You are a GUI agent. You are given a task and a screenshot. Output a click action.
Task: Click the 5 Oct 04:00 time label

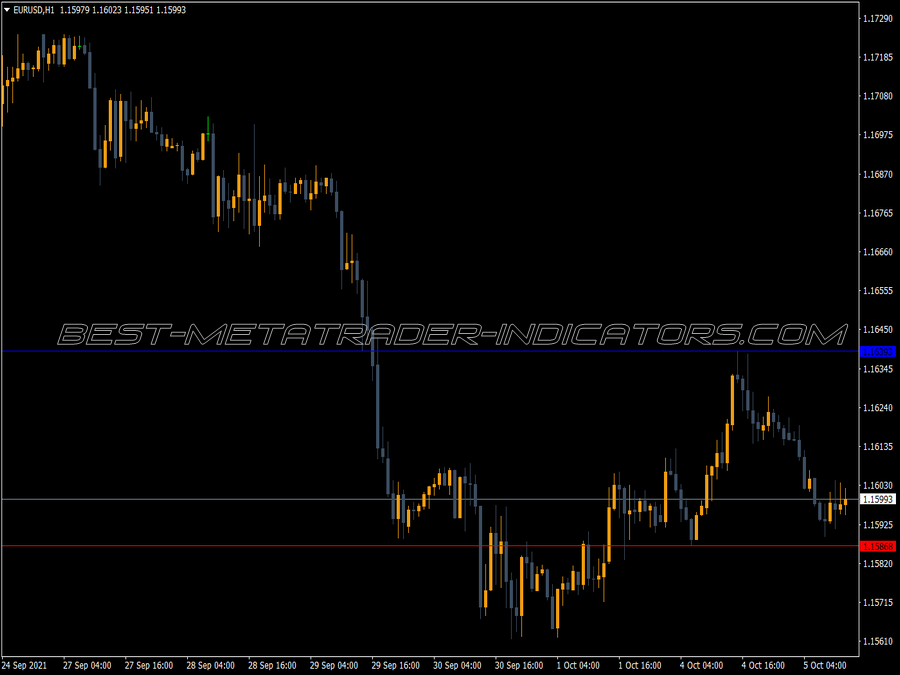[825, 665]
